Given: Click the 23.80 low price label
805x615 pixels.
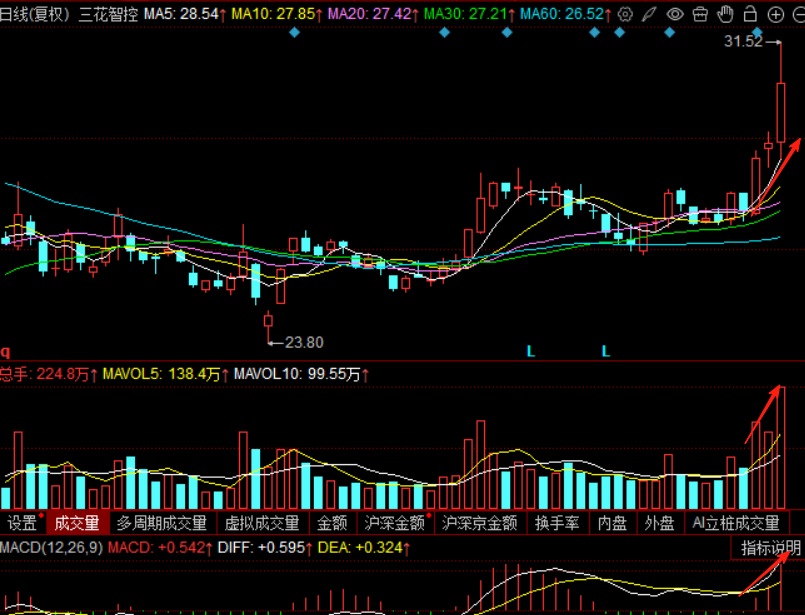Looking at the screenshot, I should point(304,342).
